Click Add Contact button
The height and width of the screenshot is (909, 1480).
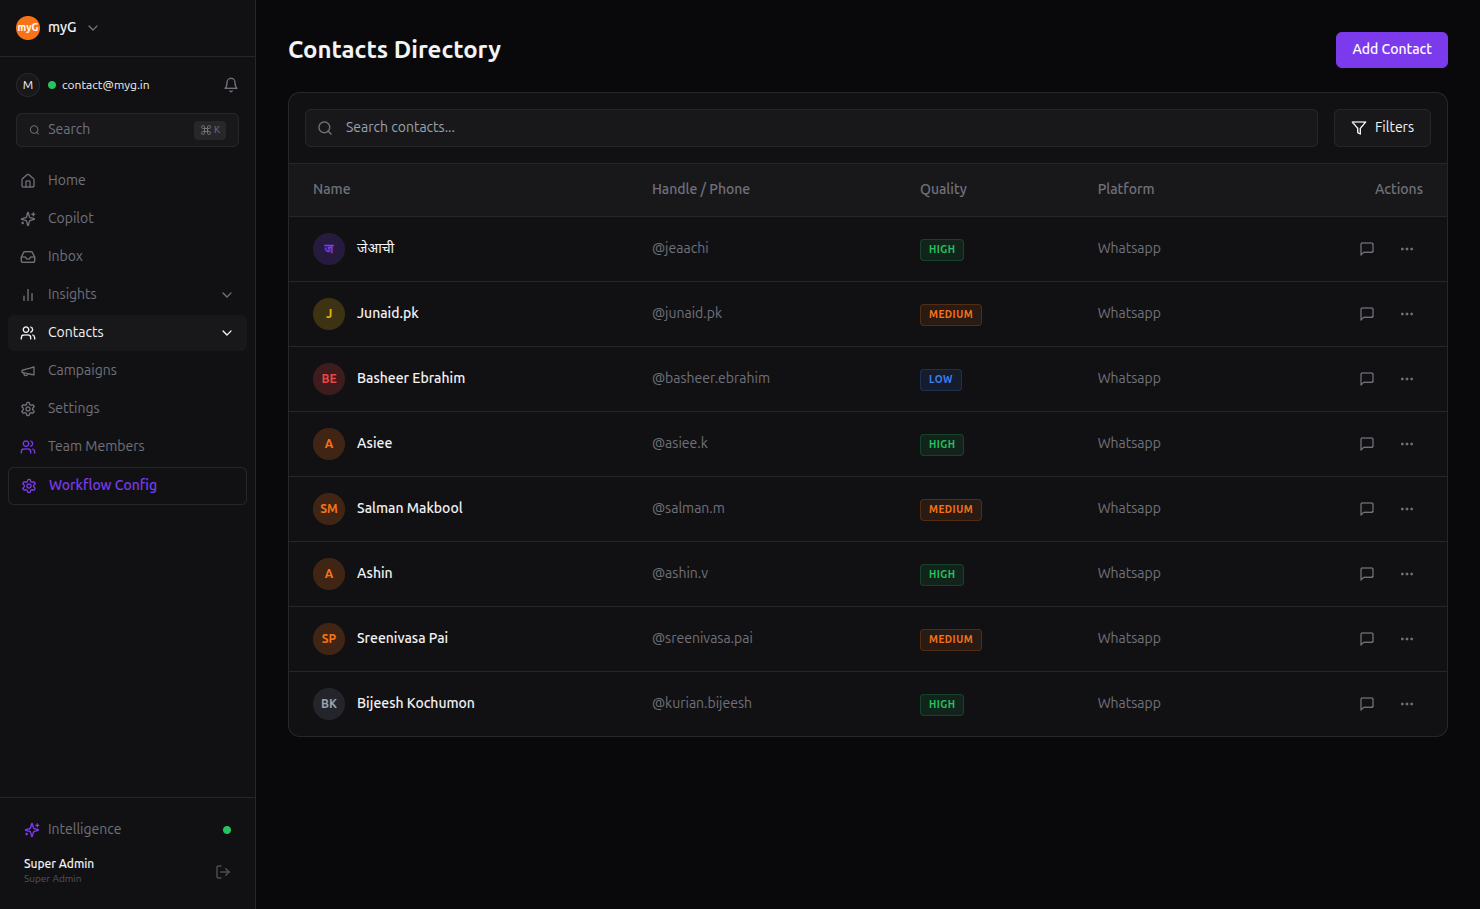pos(1391,49)
